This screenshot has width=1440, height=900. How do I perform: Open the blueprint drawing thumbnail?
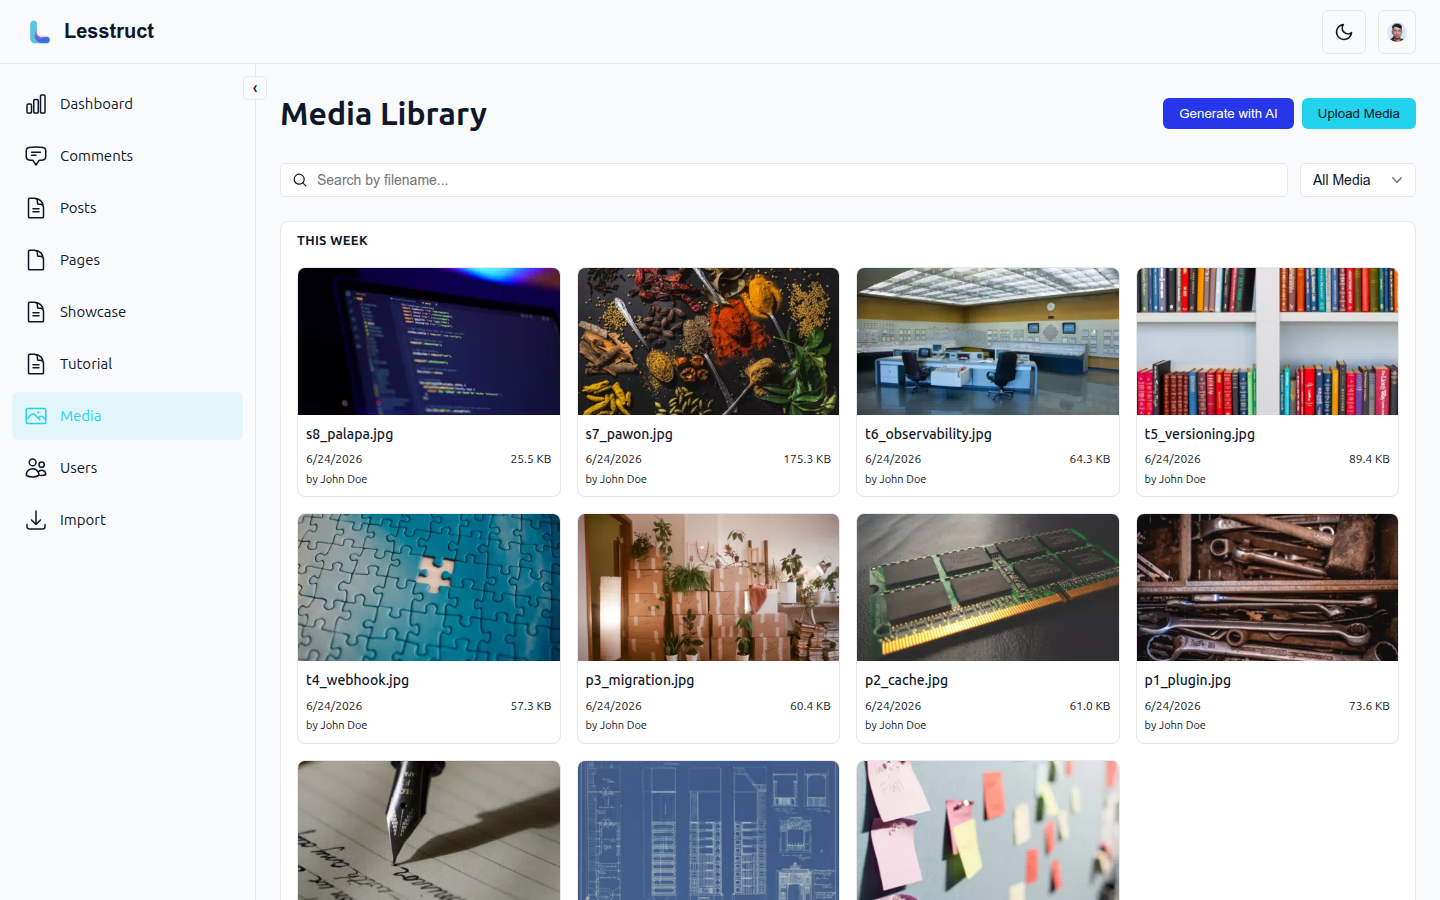(708, 831)
